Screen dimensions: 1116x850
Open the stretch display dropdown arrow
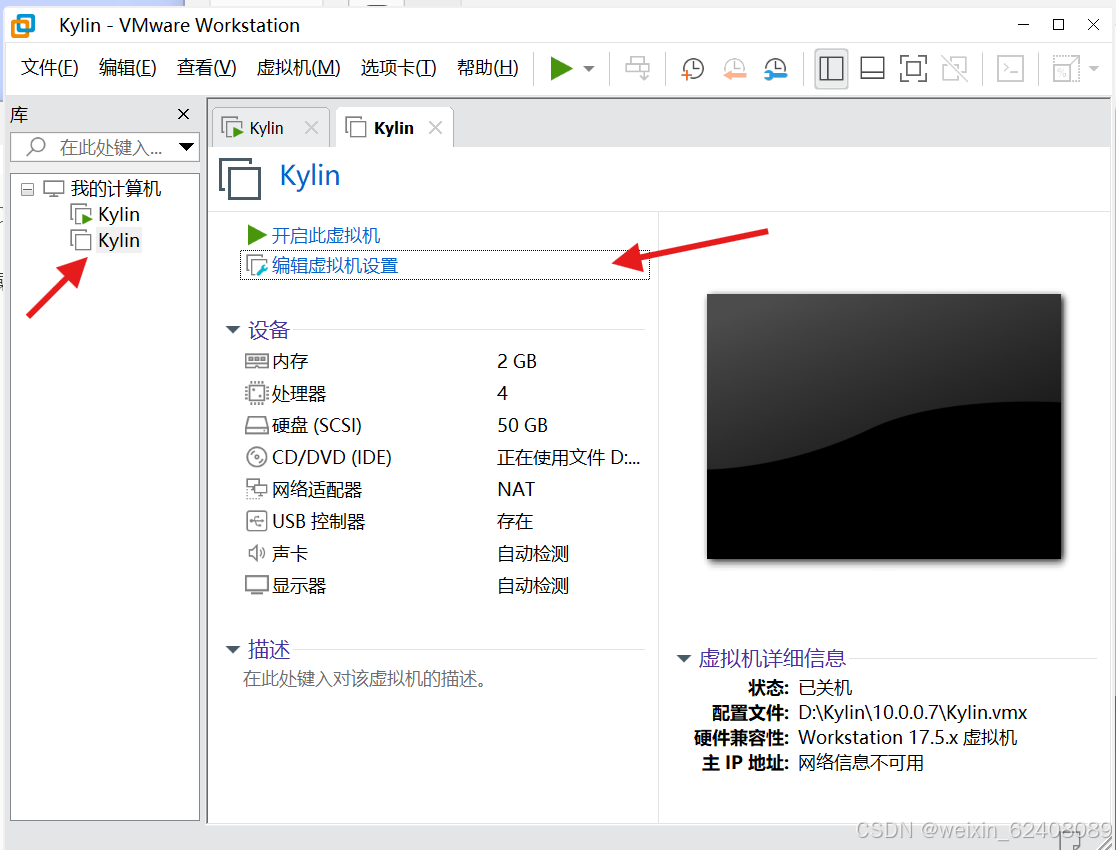pyautogui.click(x=1094, y=68)
